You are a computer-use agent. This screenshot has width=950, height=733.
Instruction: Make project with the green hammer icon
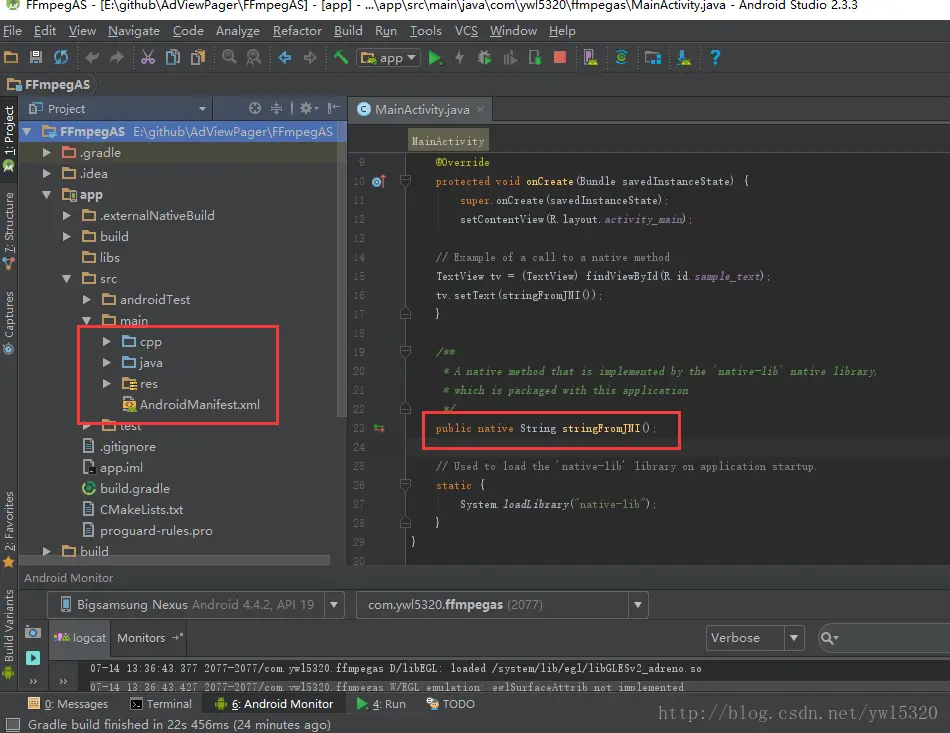(x=340, y=58)
